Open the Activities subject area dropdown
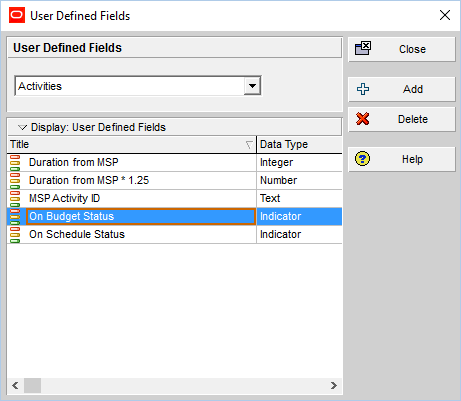This screenshot has height=401, width=461. point(252,86)
